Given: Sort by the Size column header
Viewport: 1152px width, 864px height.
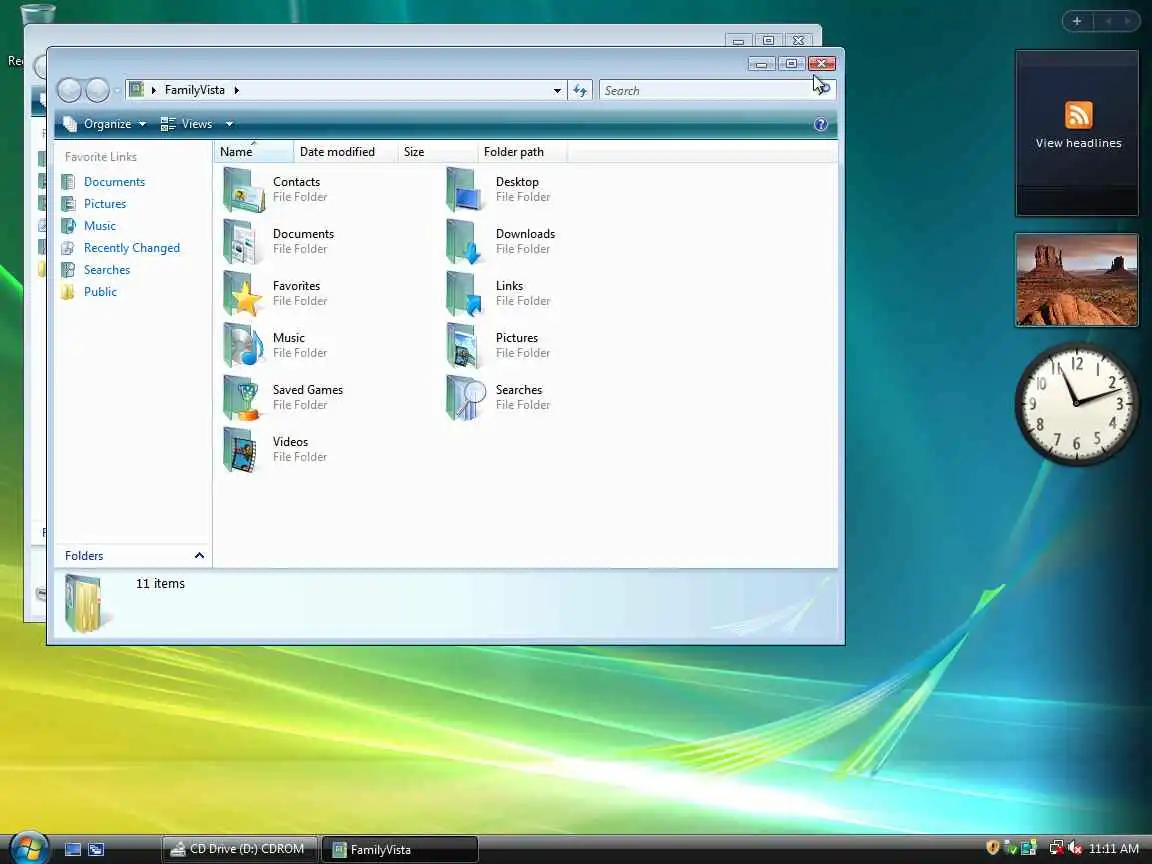Looking at the screenshot, I should pyautogui.click(x=437, y=152).
